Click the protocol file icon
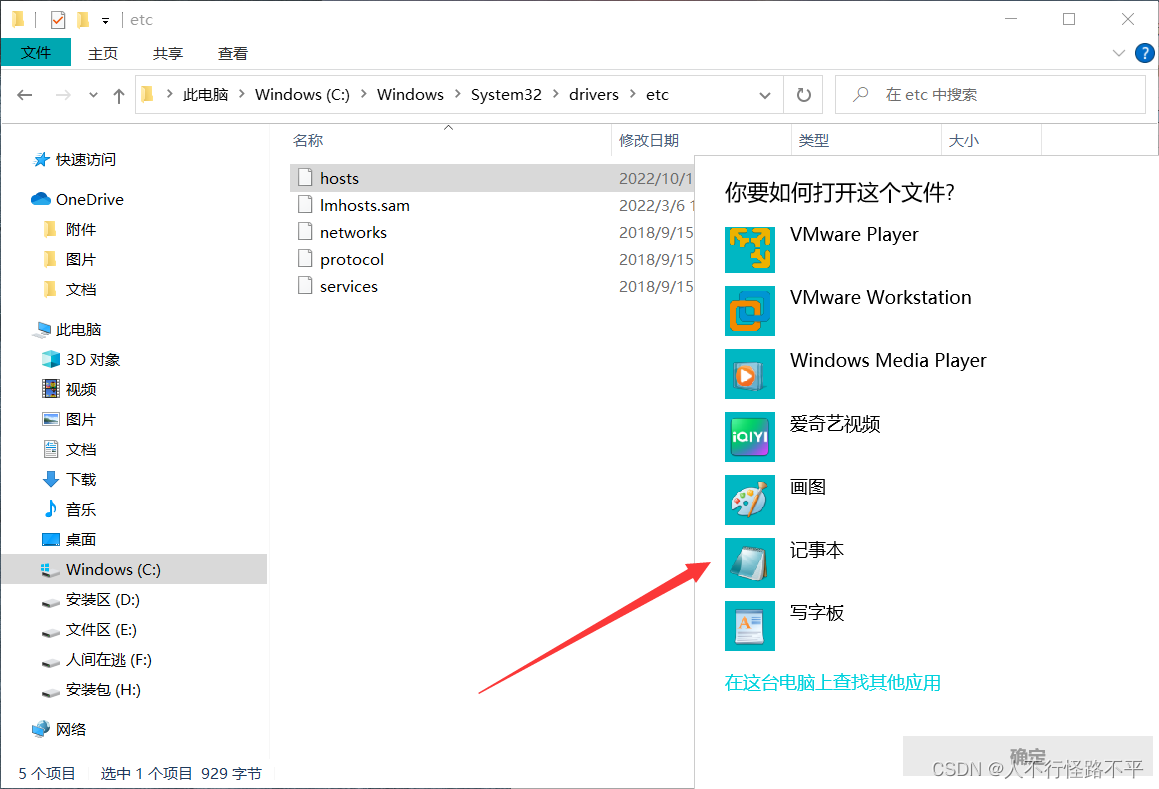The height and width of the screenshot is (789, 1159). (305, 259)
